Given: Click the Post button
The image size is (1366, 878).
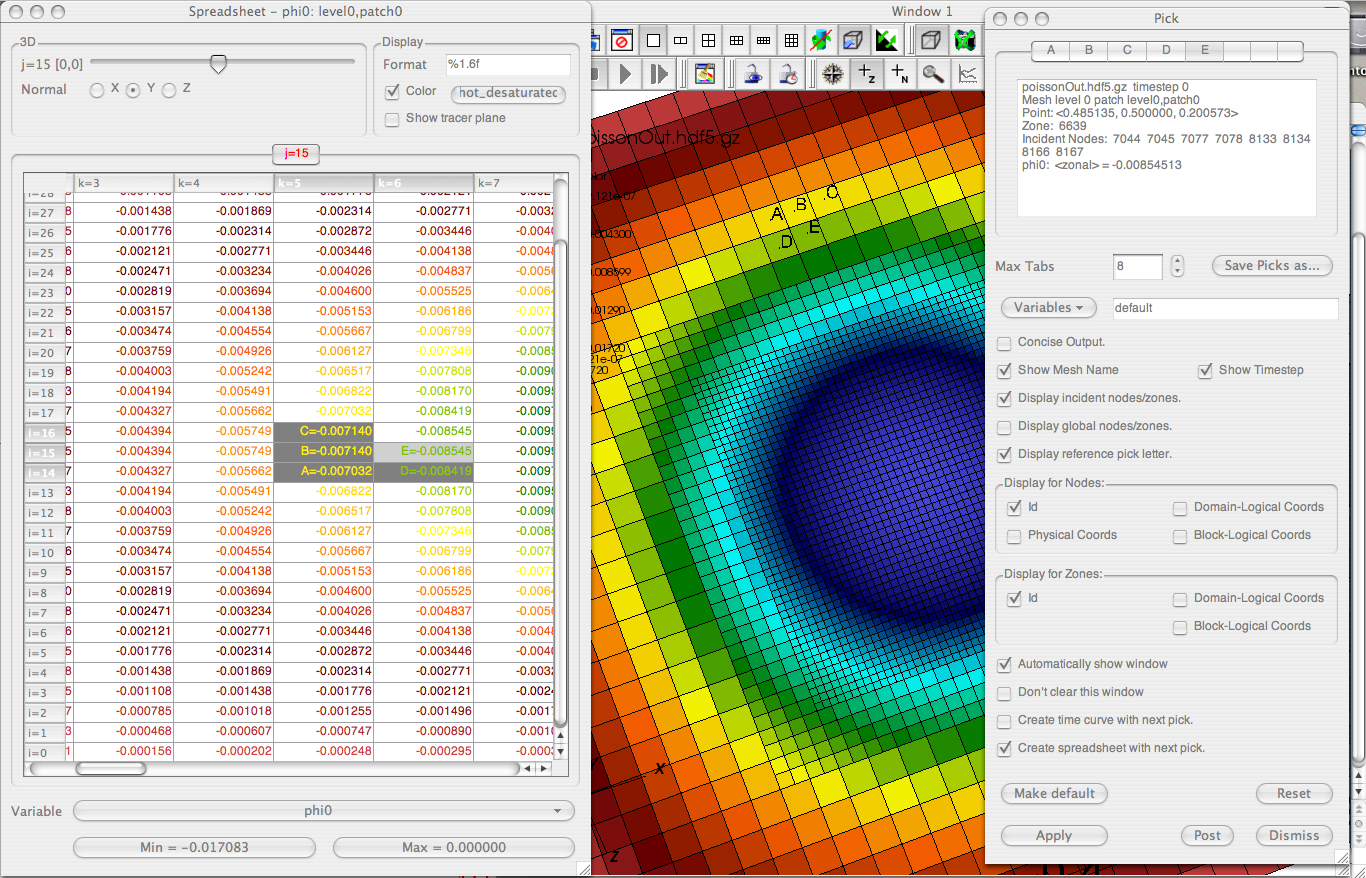Looking at the screenshot, I should coord(1207,836).
